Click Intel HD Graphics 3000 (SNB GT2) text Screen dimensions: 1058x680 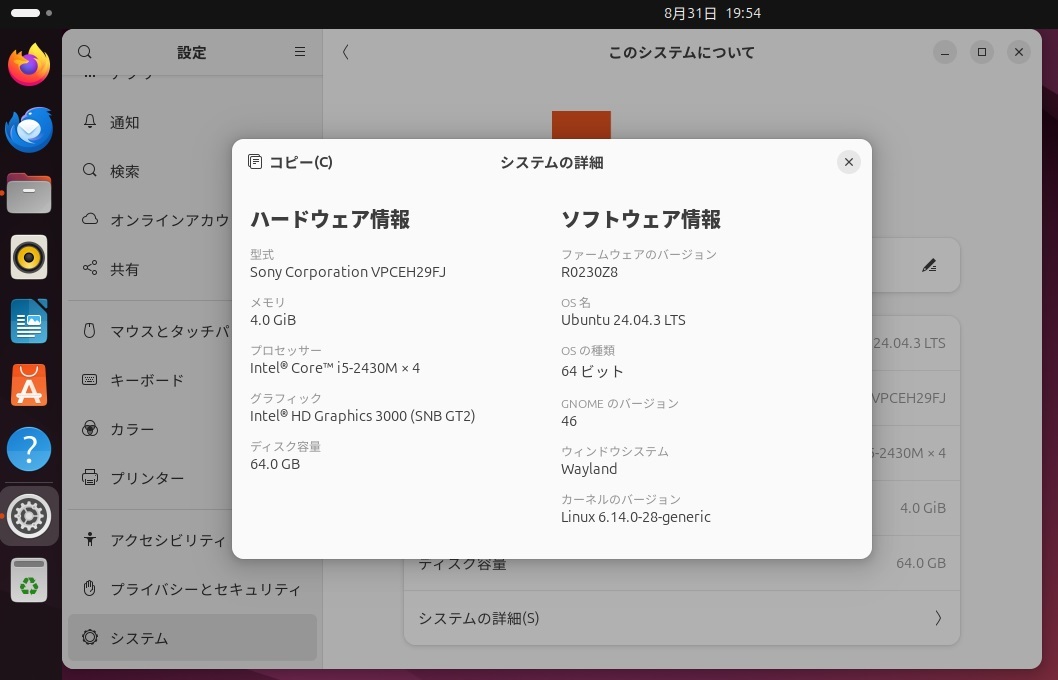click(x=362, y=416)
